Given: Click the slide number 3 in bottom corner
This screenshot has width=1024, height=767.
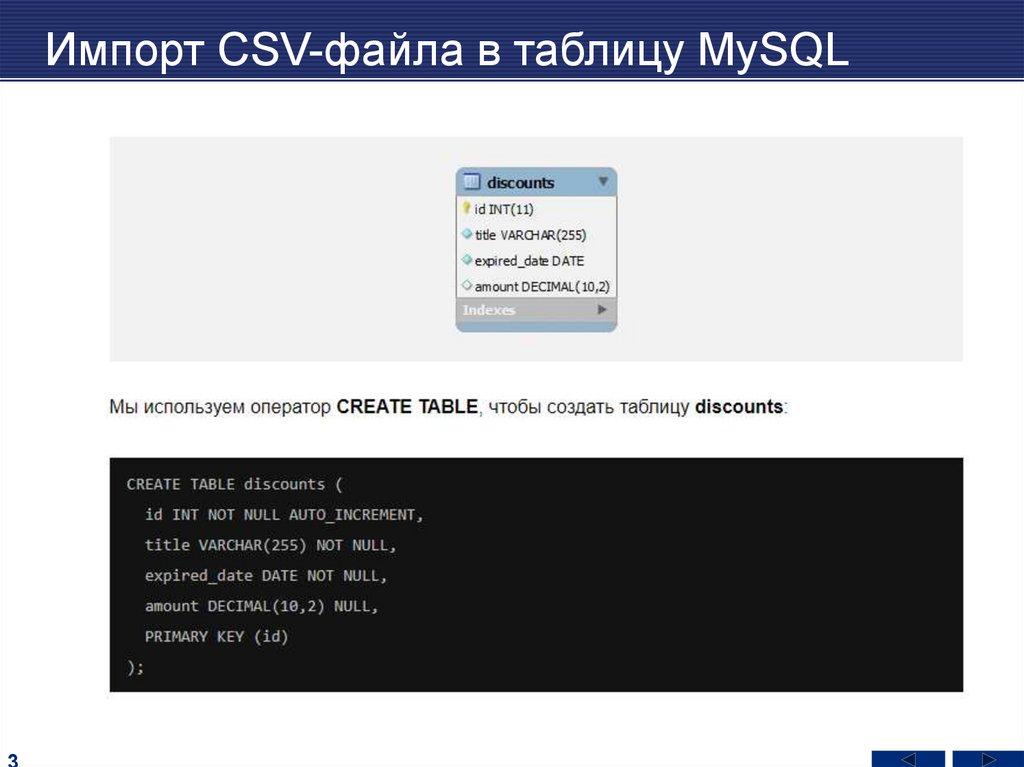Looking at the screenshot, I should click(x=12, y=758).
